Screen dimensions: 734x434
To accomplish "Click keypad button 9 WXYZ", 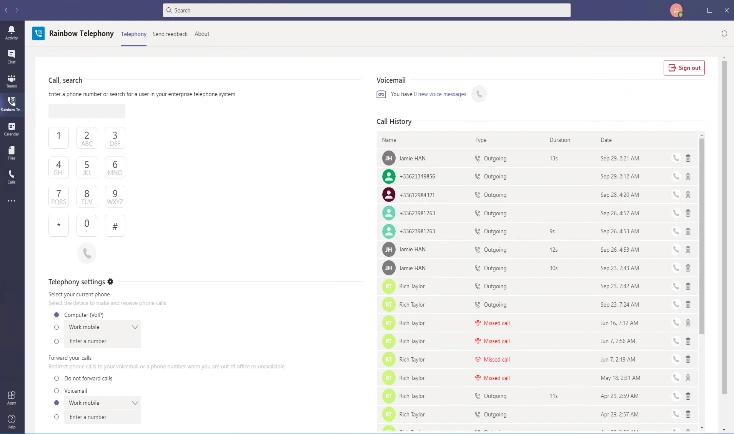I will coord(115,196).
